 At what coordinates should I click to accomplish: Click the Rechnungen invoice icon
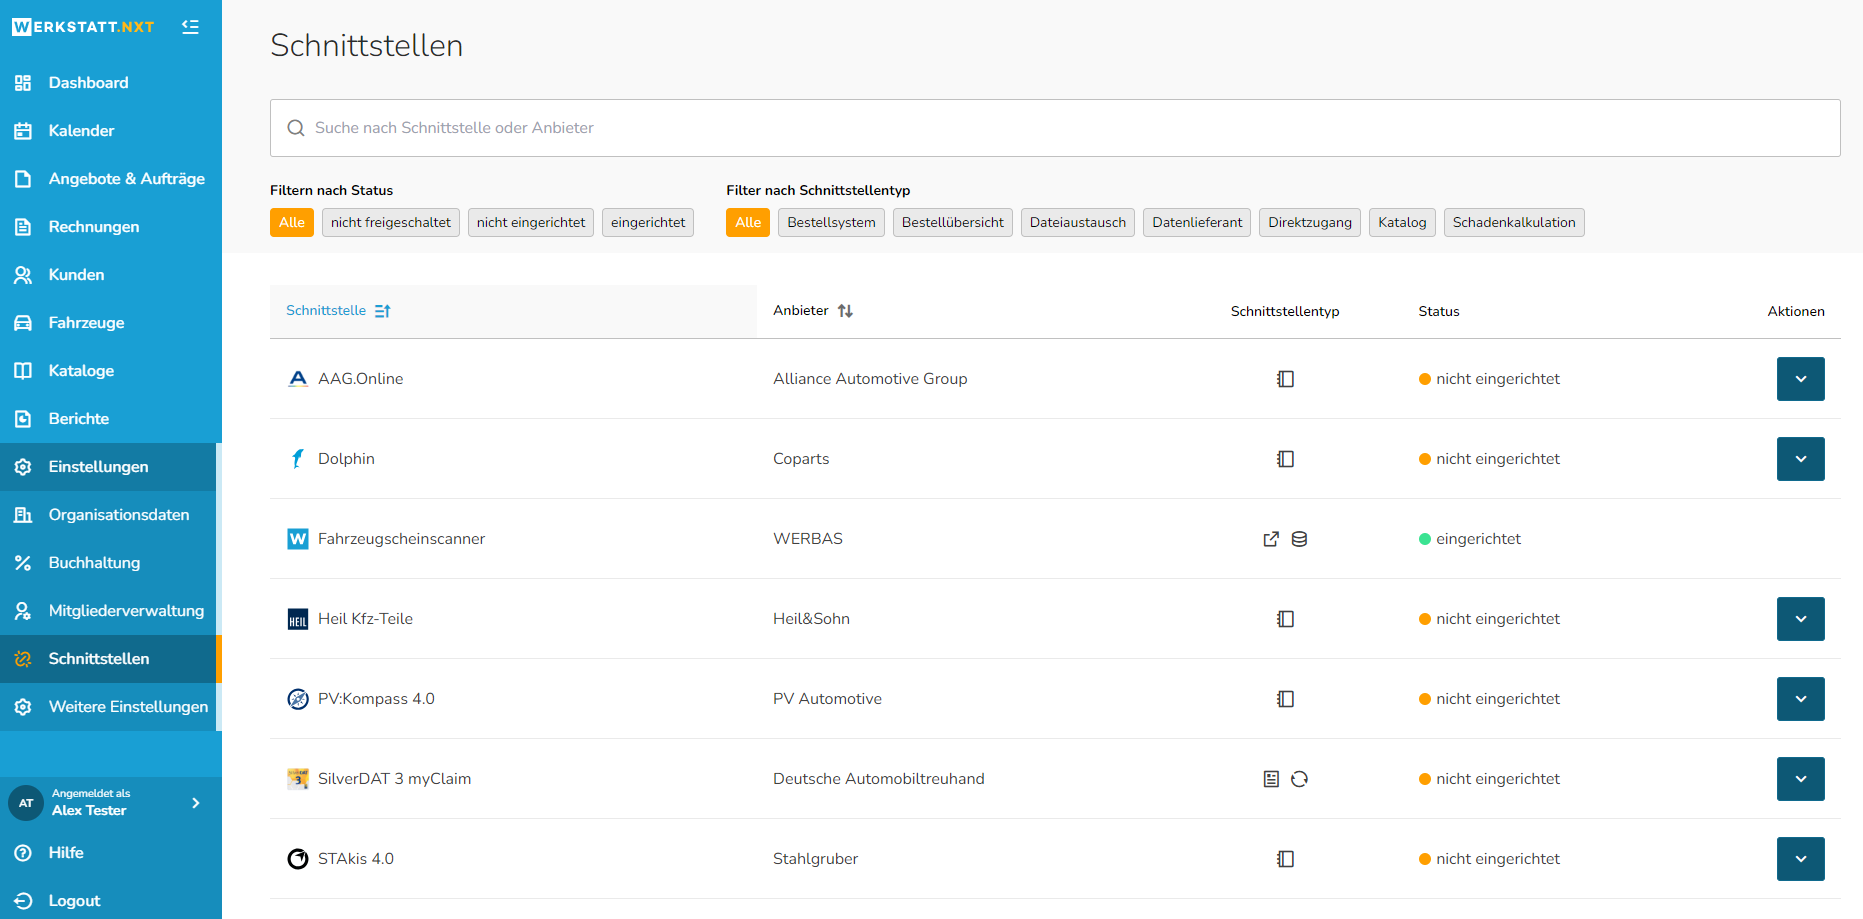(23, 227)
